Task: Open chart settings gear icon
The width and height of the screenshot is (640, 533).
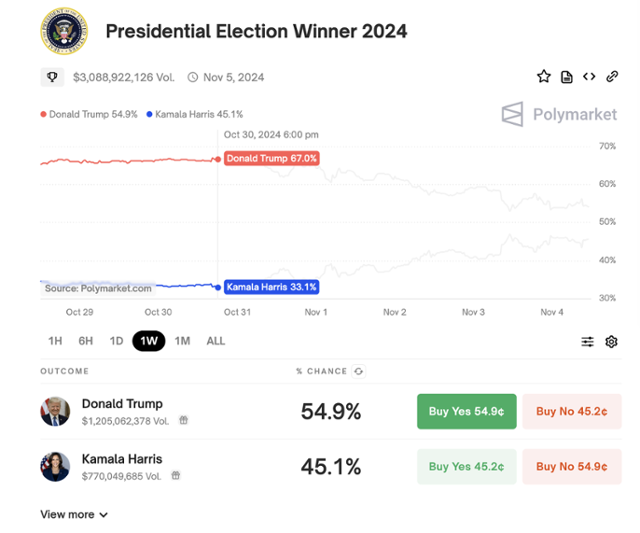Action: [612, 342]
